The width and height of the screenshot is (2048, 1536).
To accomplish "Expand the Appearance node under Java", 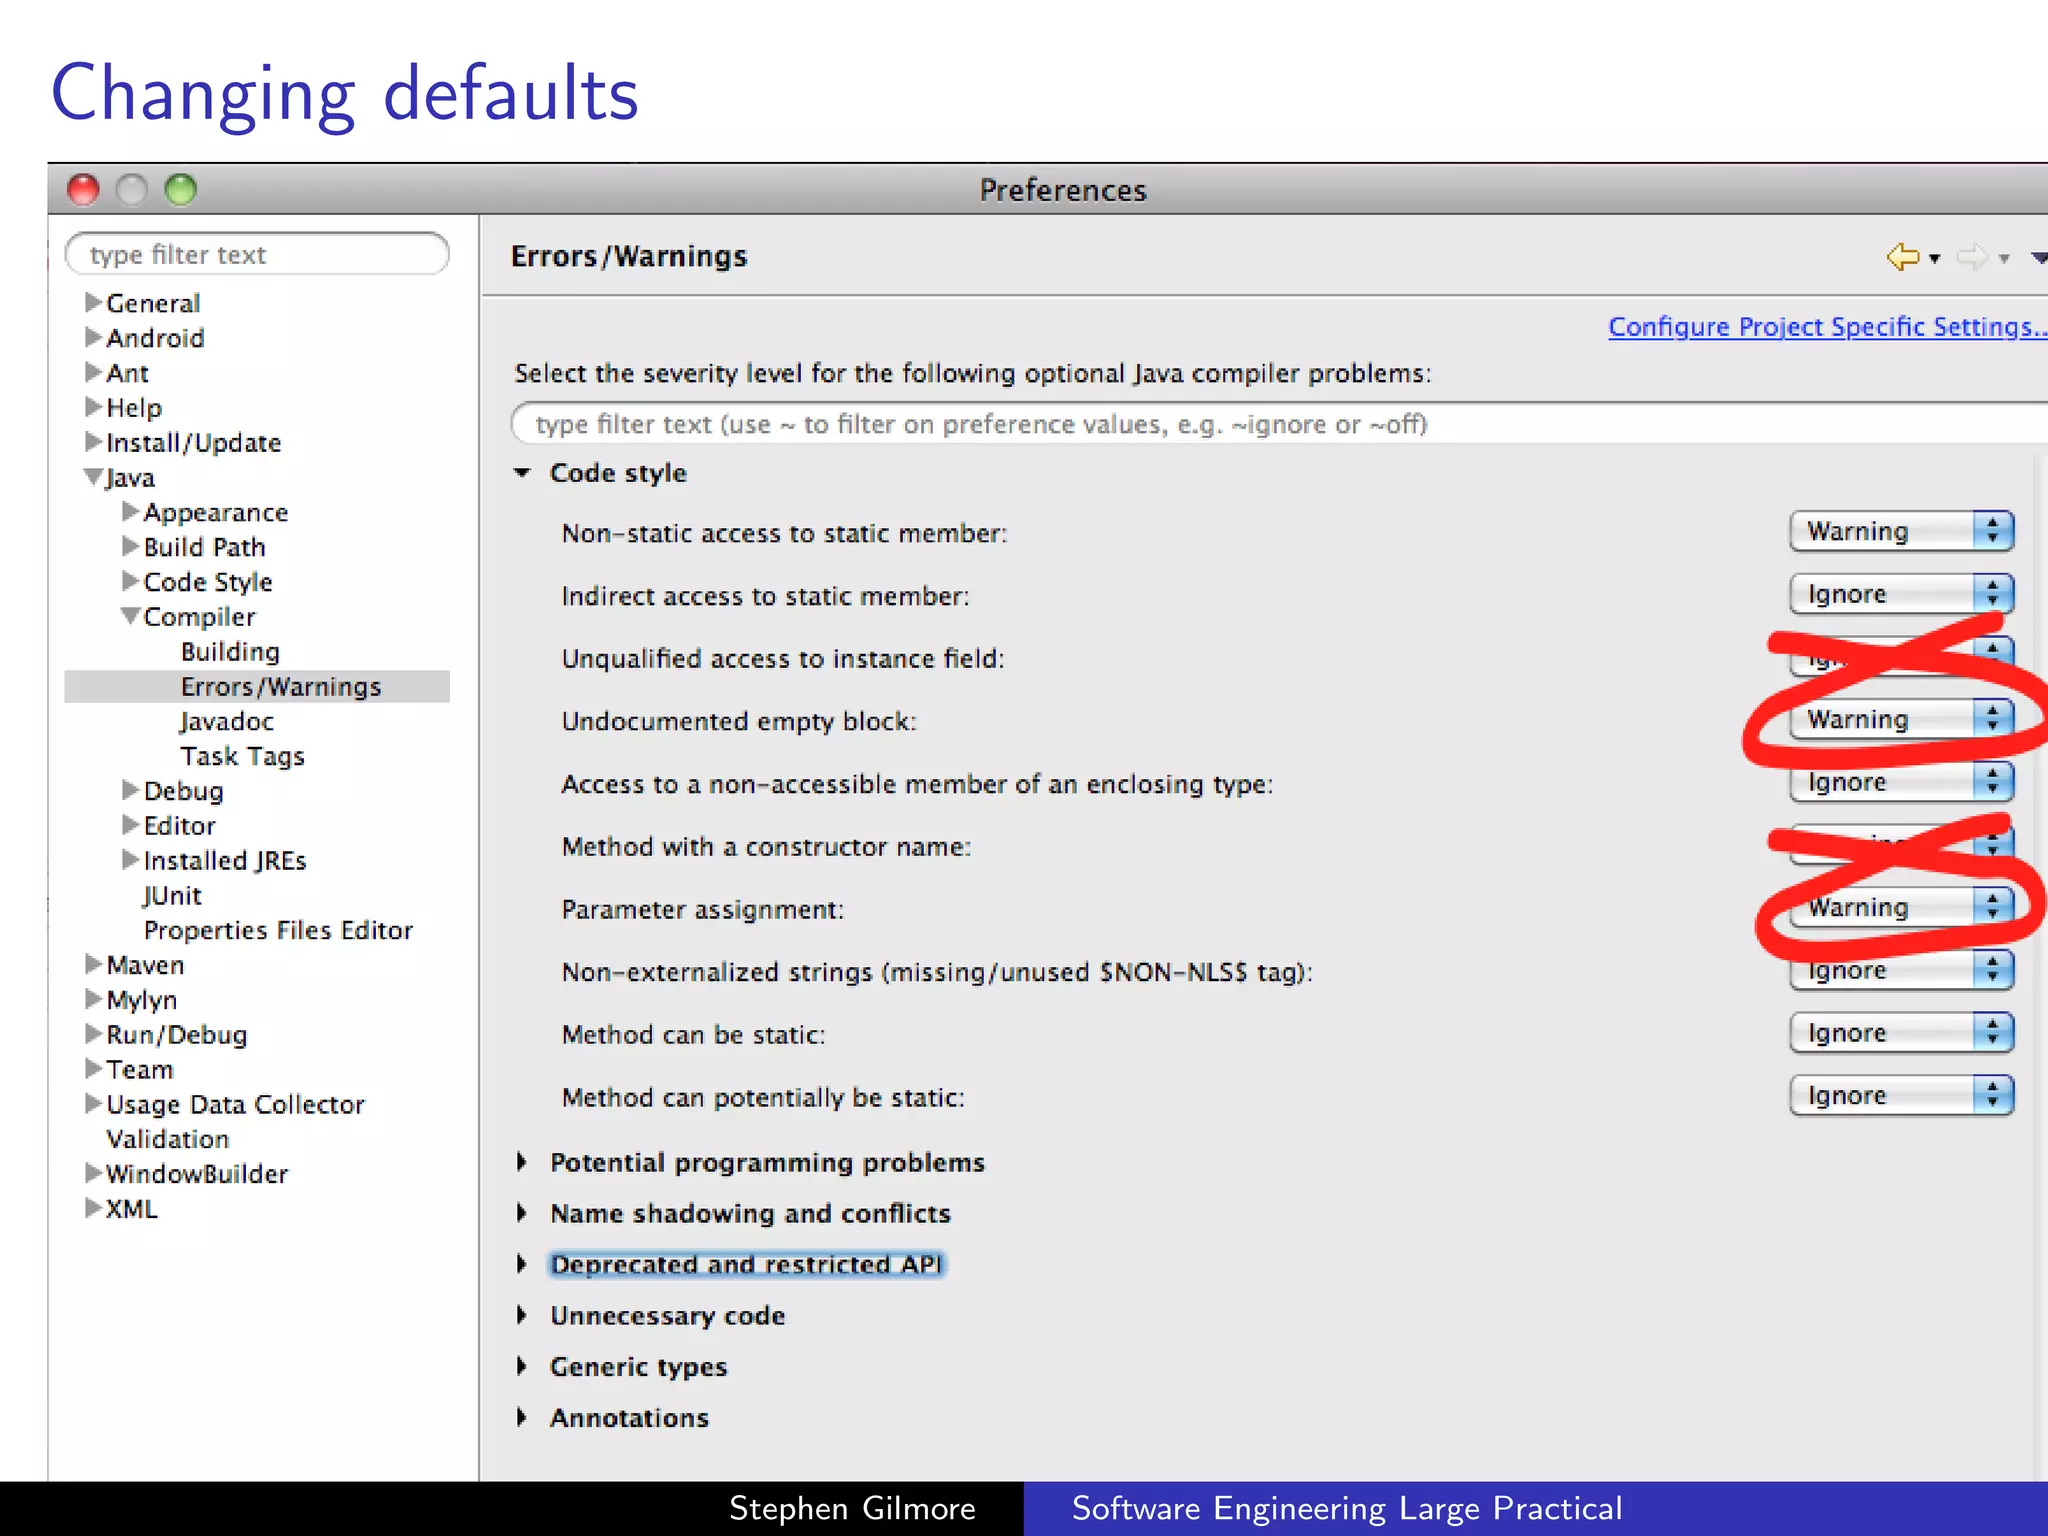I will [131, 512].
